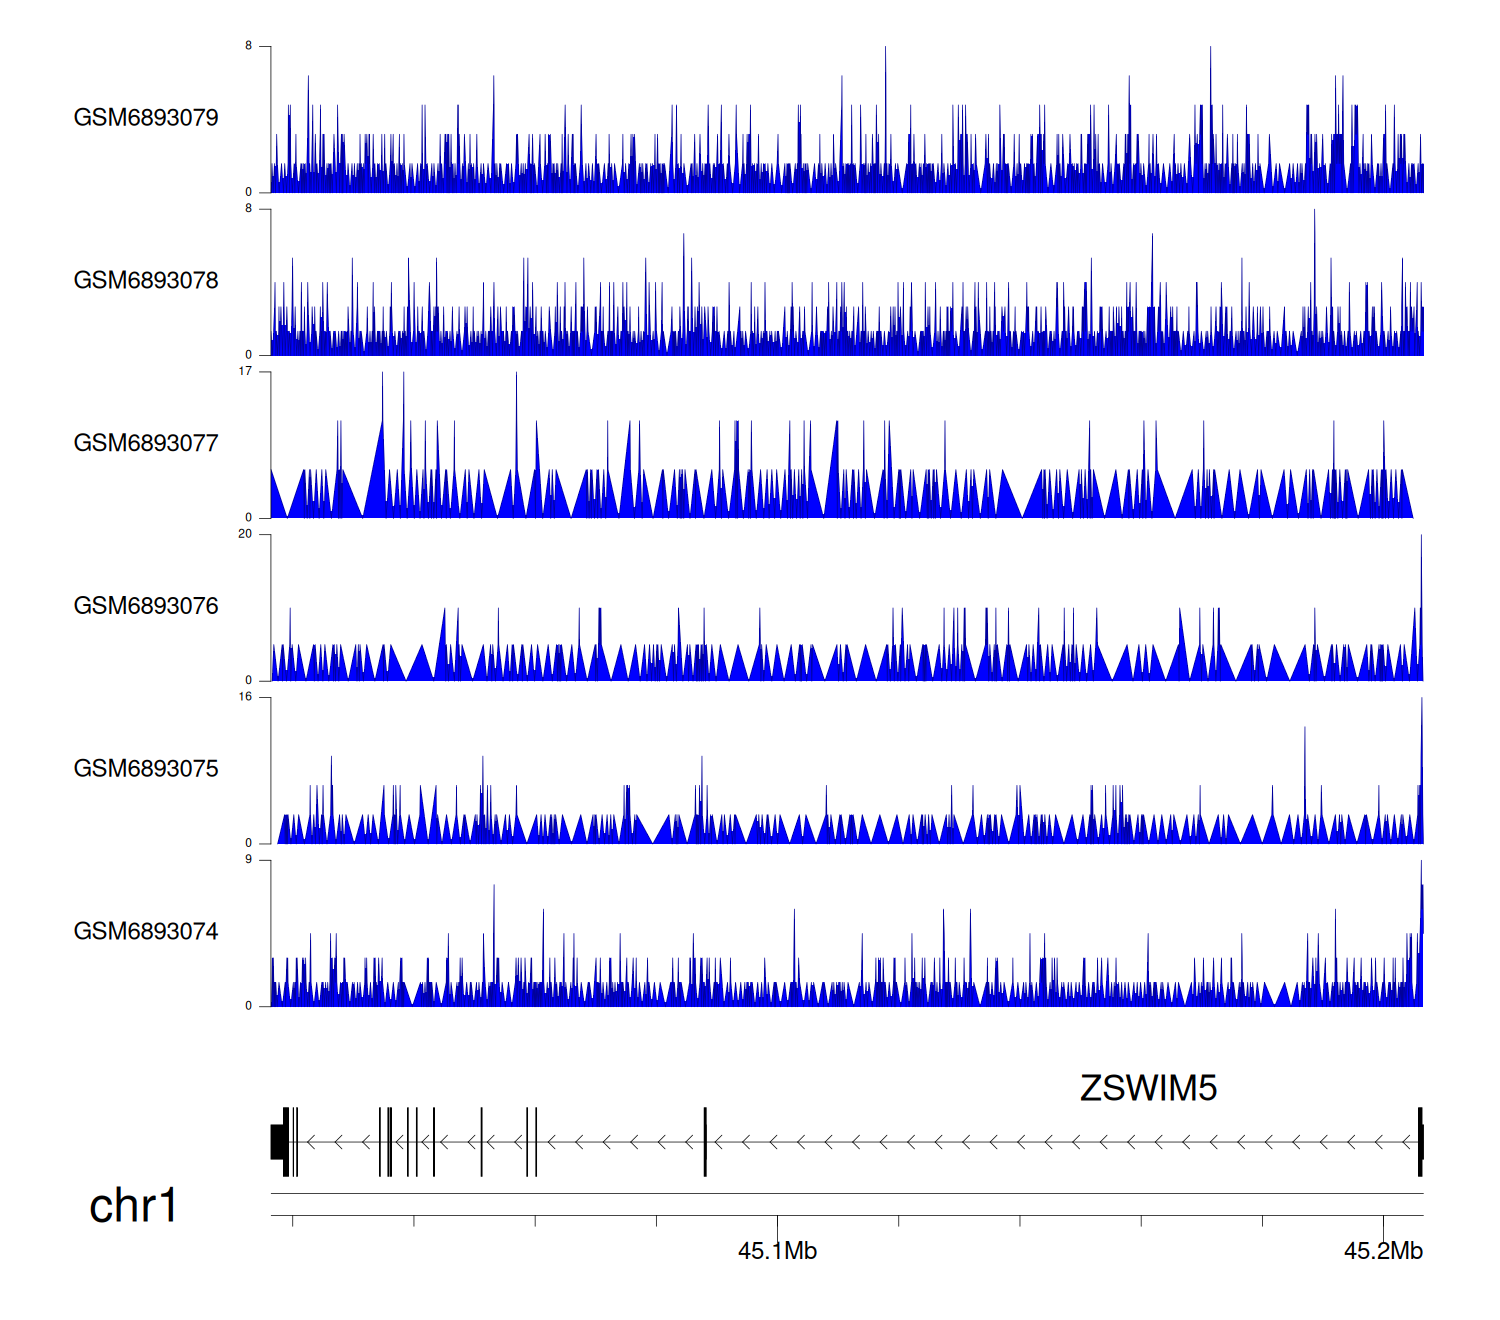Click the chr1 chromosome label
This screenshot has height=1320, width=1500.
point(133,1206)
